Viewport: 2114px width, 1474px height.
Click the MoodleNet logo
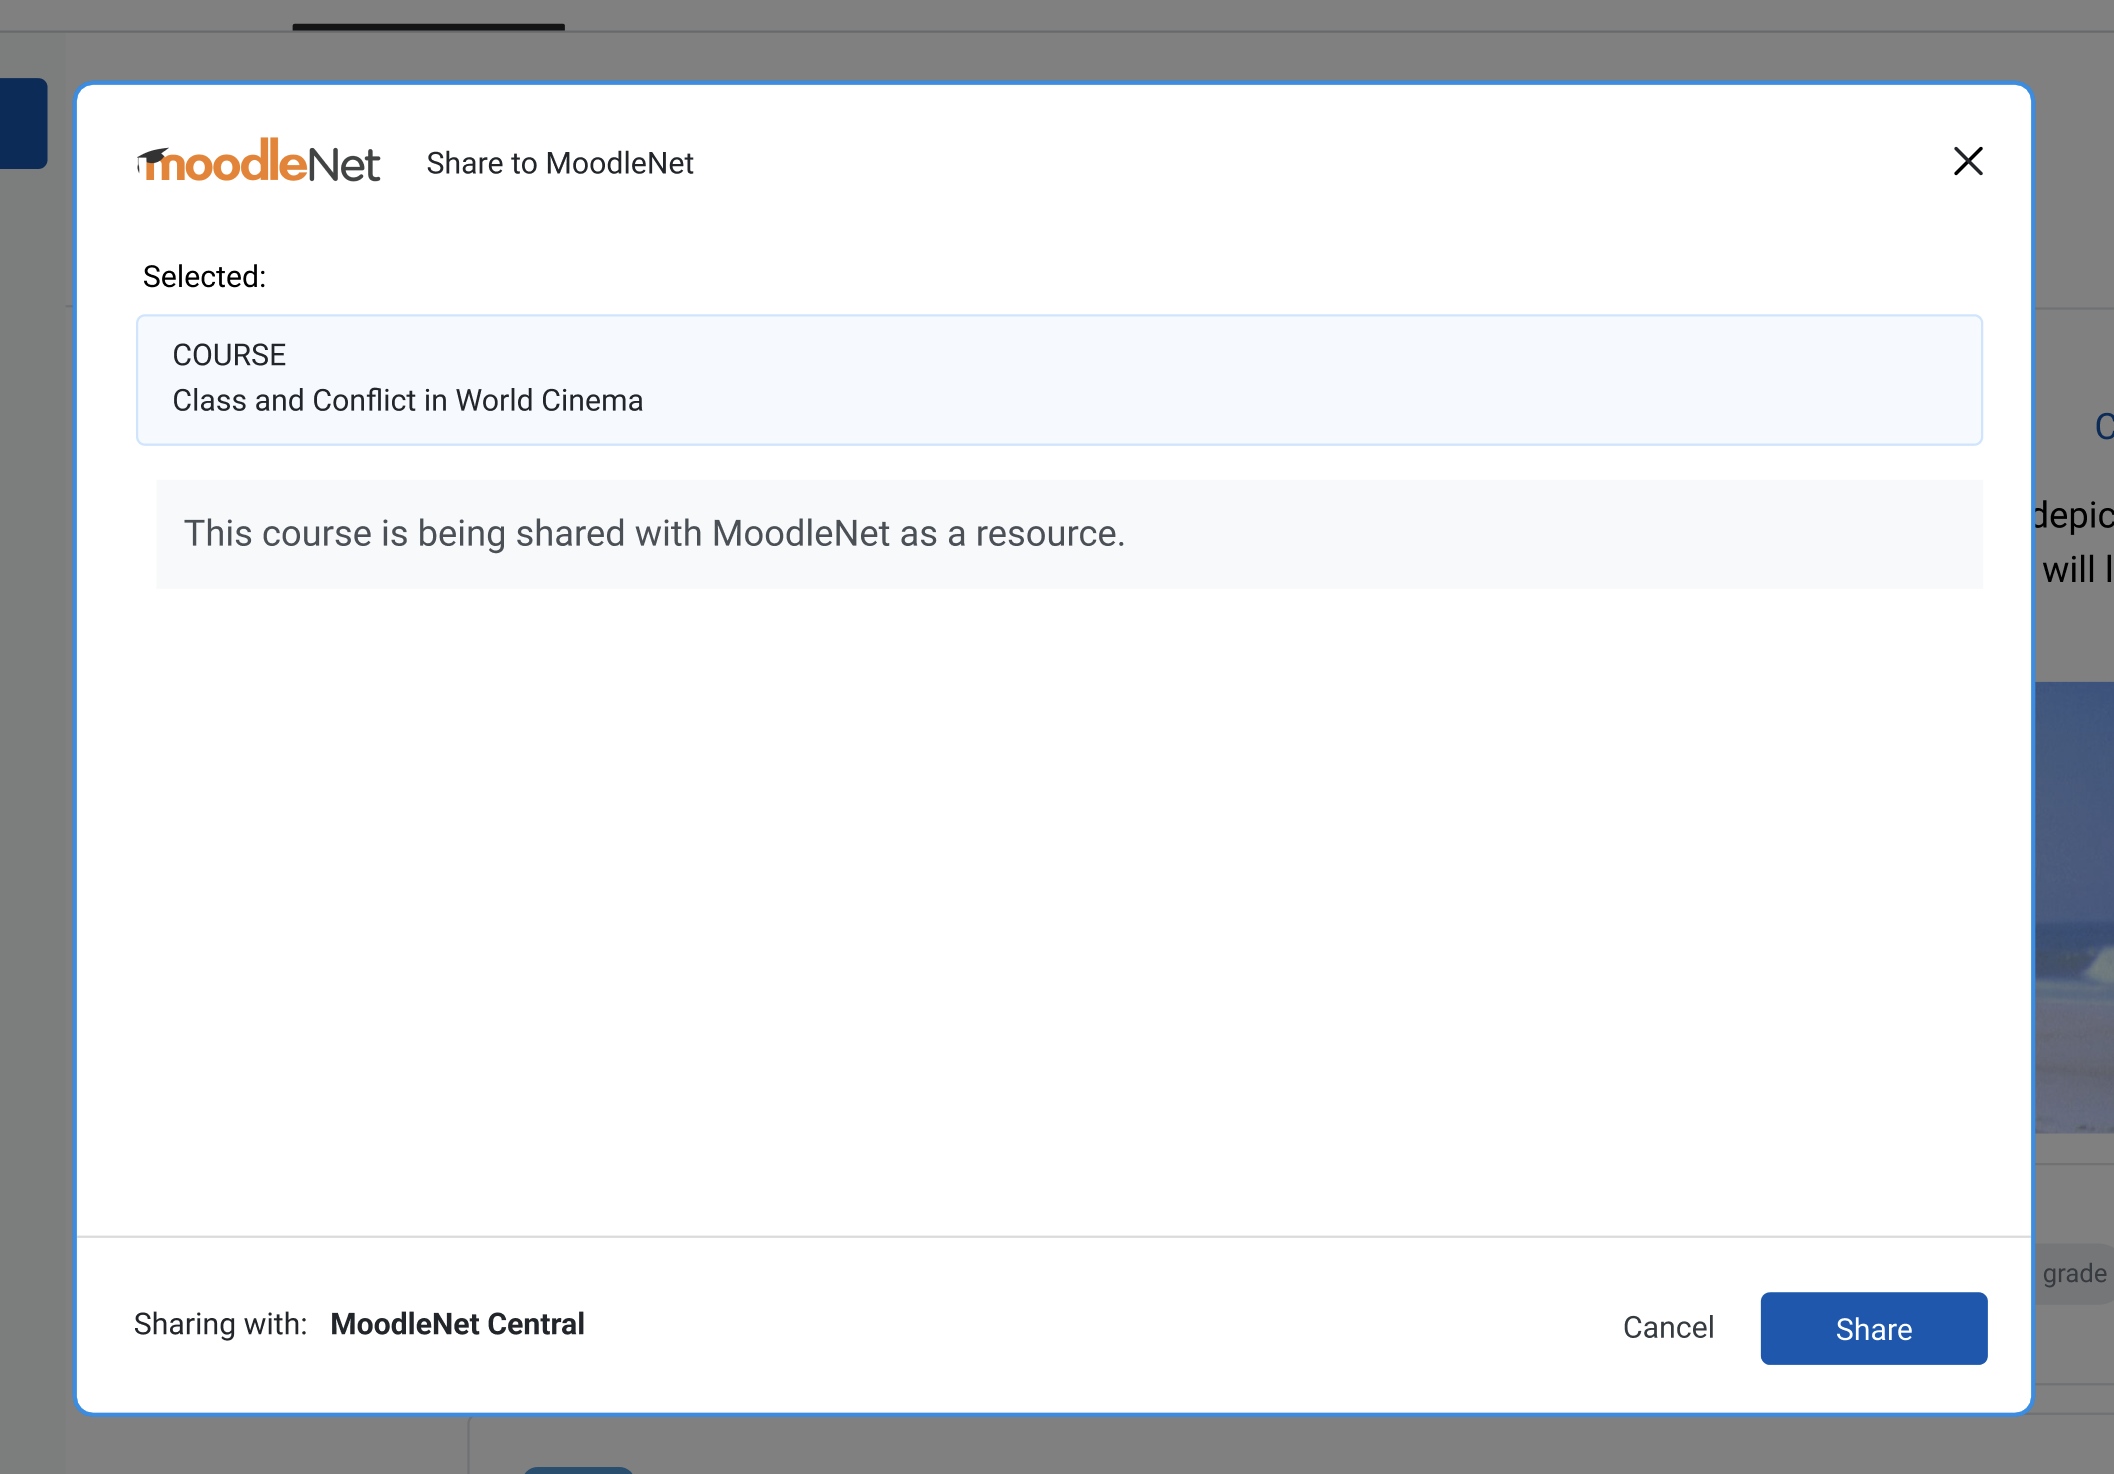tap(259, 162)
